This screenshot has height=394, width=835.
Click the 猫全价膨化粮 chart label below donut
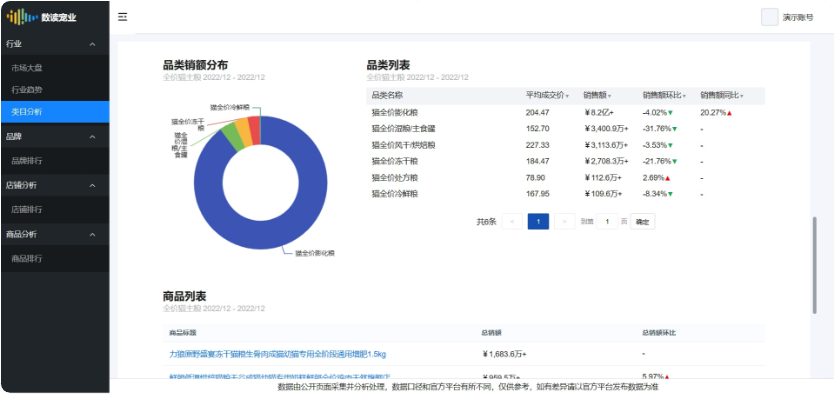[315, 253]
